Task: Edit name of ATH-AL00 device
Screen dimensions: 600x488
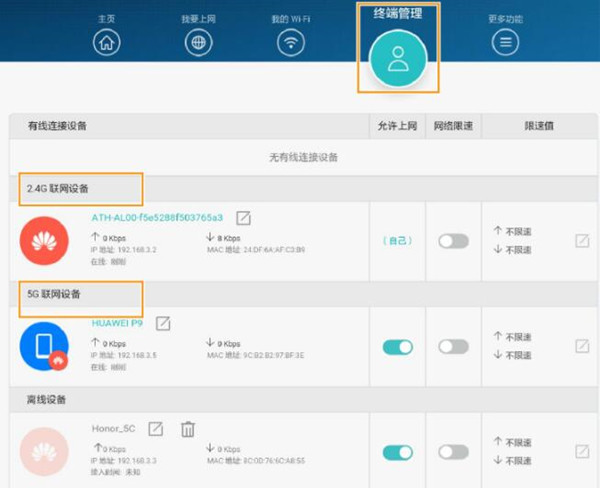Action: pos(243,218)
